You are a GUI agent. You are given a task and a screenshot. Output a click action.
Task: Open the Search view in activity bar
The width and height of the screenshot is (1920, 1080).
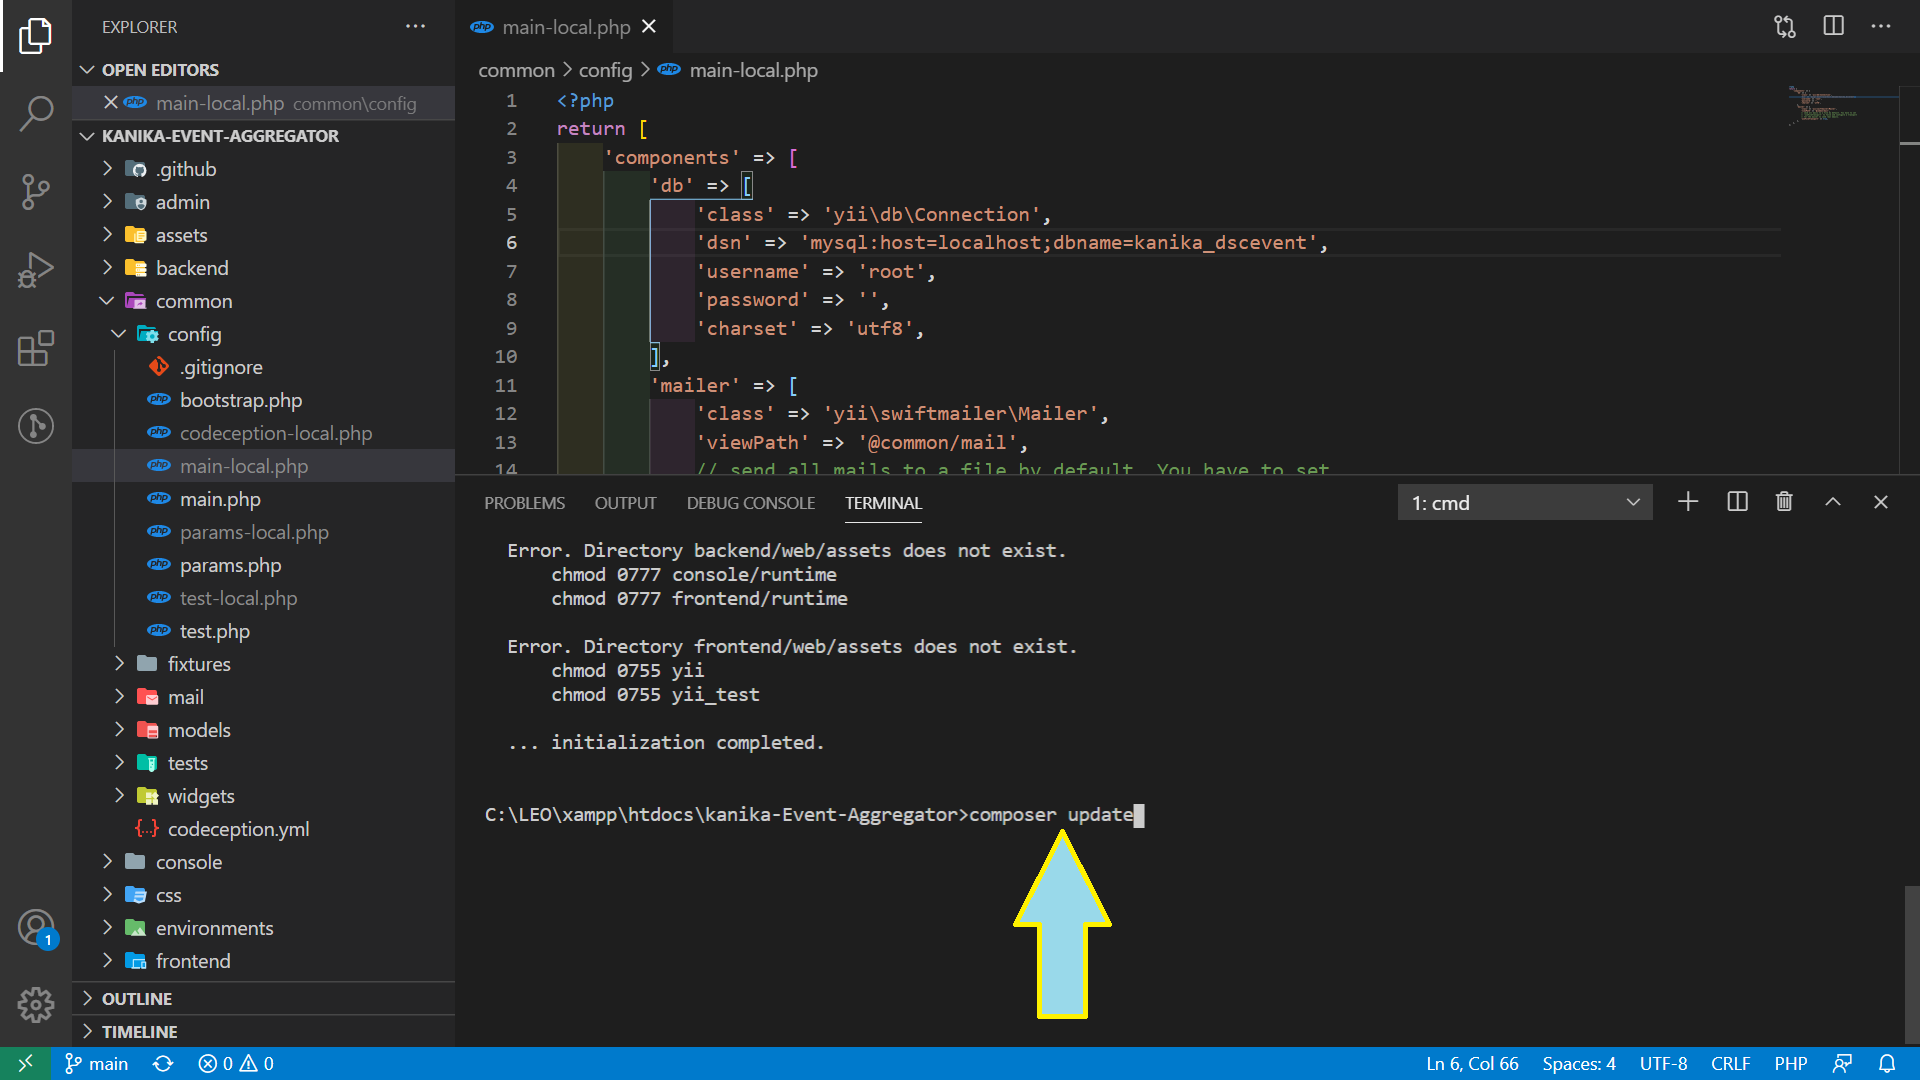[36, 113]
